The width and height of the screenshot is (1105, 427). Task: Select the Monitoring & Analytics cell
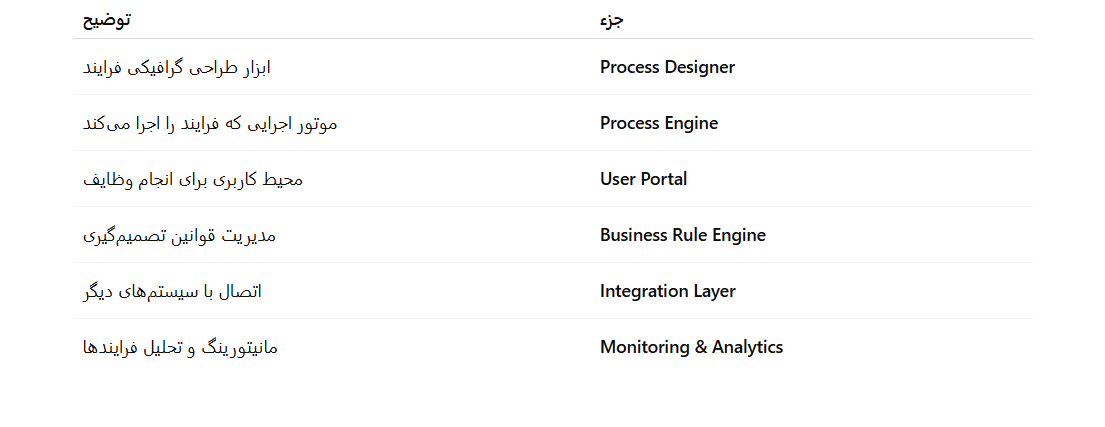click(691, 347)
